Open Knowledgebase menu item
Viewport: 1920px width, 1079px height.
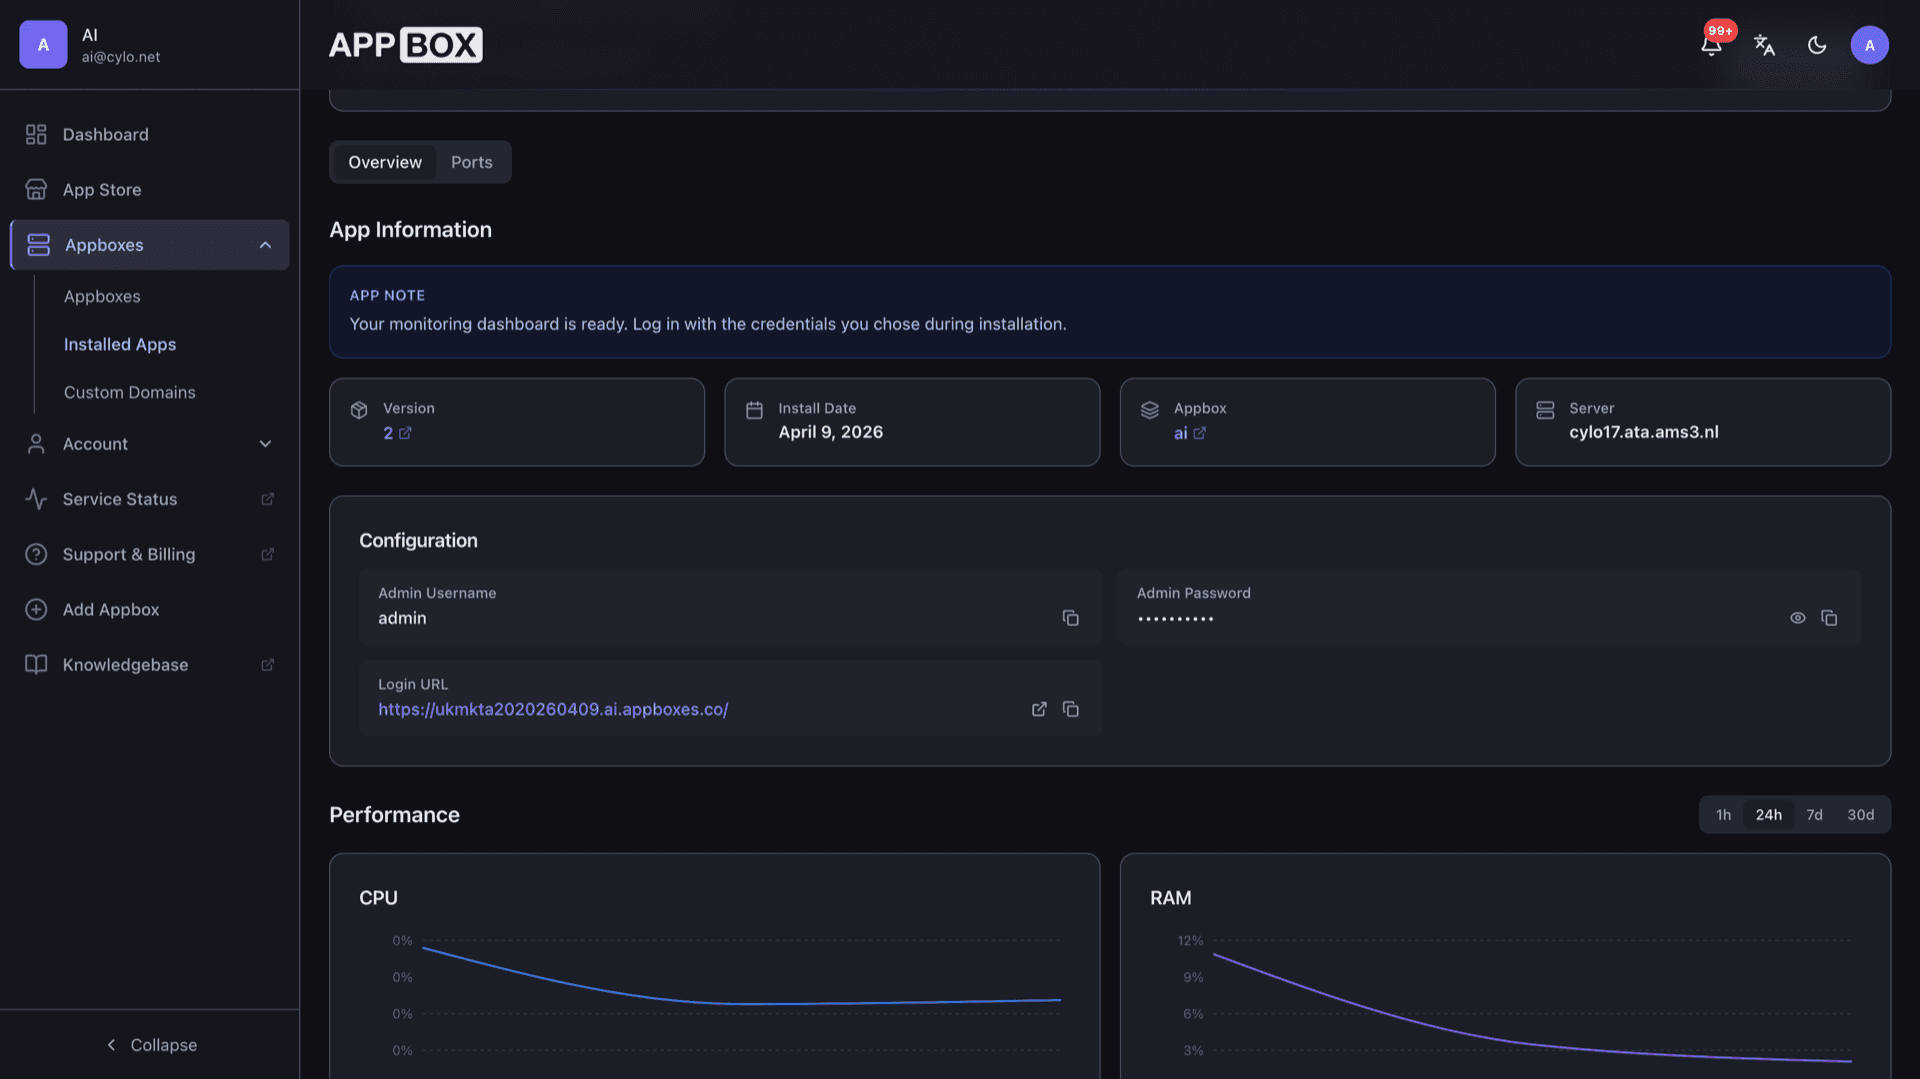pos(149,664)
